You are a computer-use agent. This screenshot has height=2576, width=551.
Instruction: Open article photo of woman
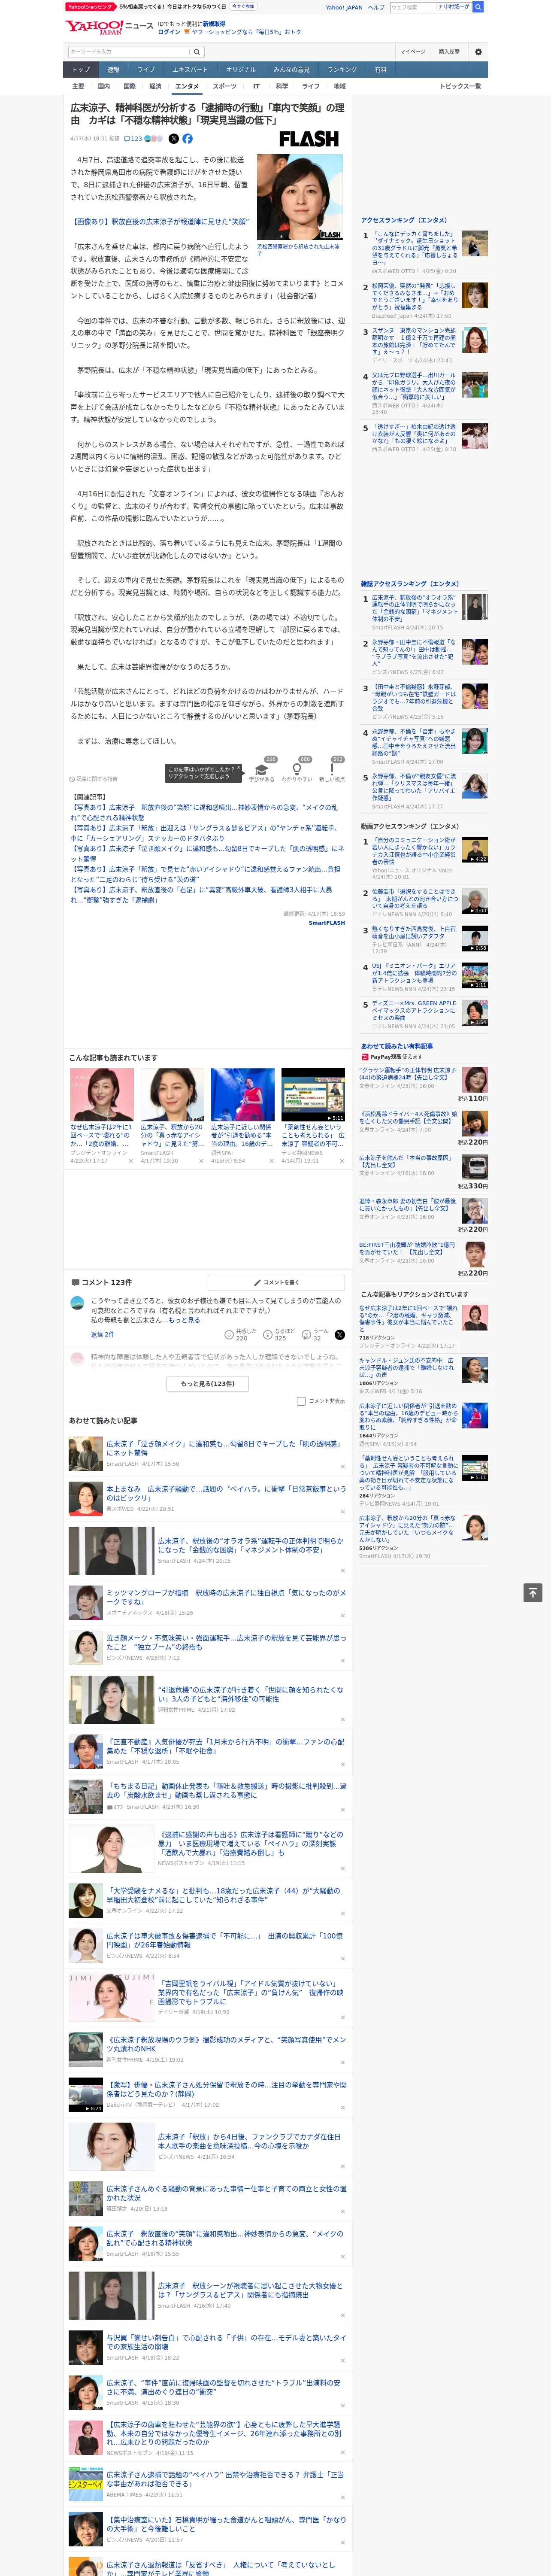300,196
